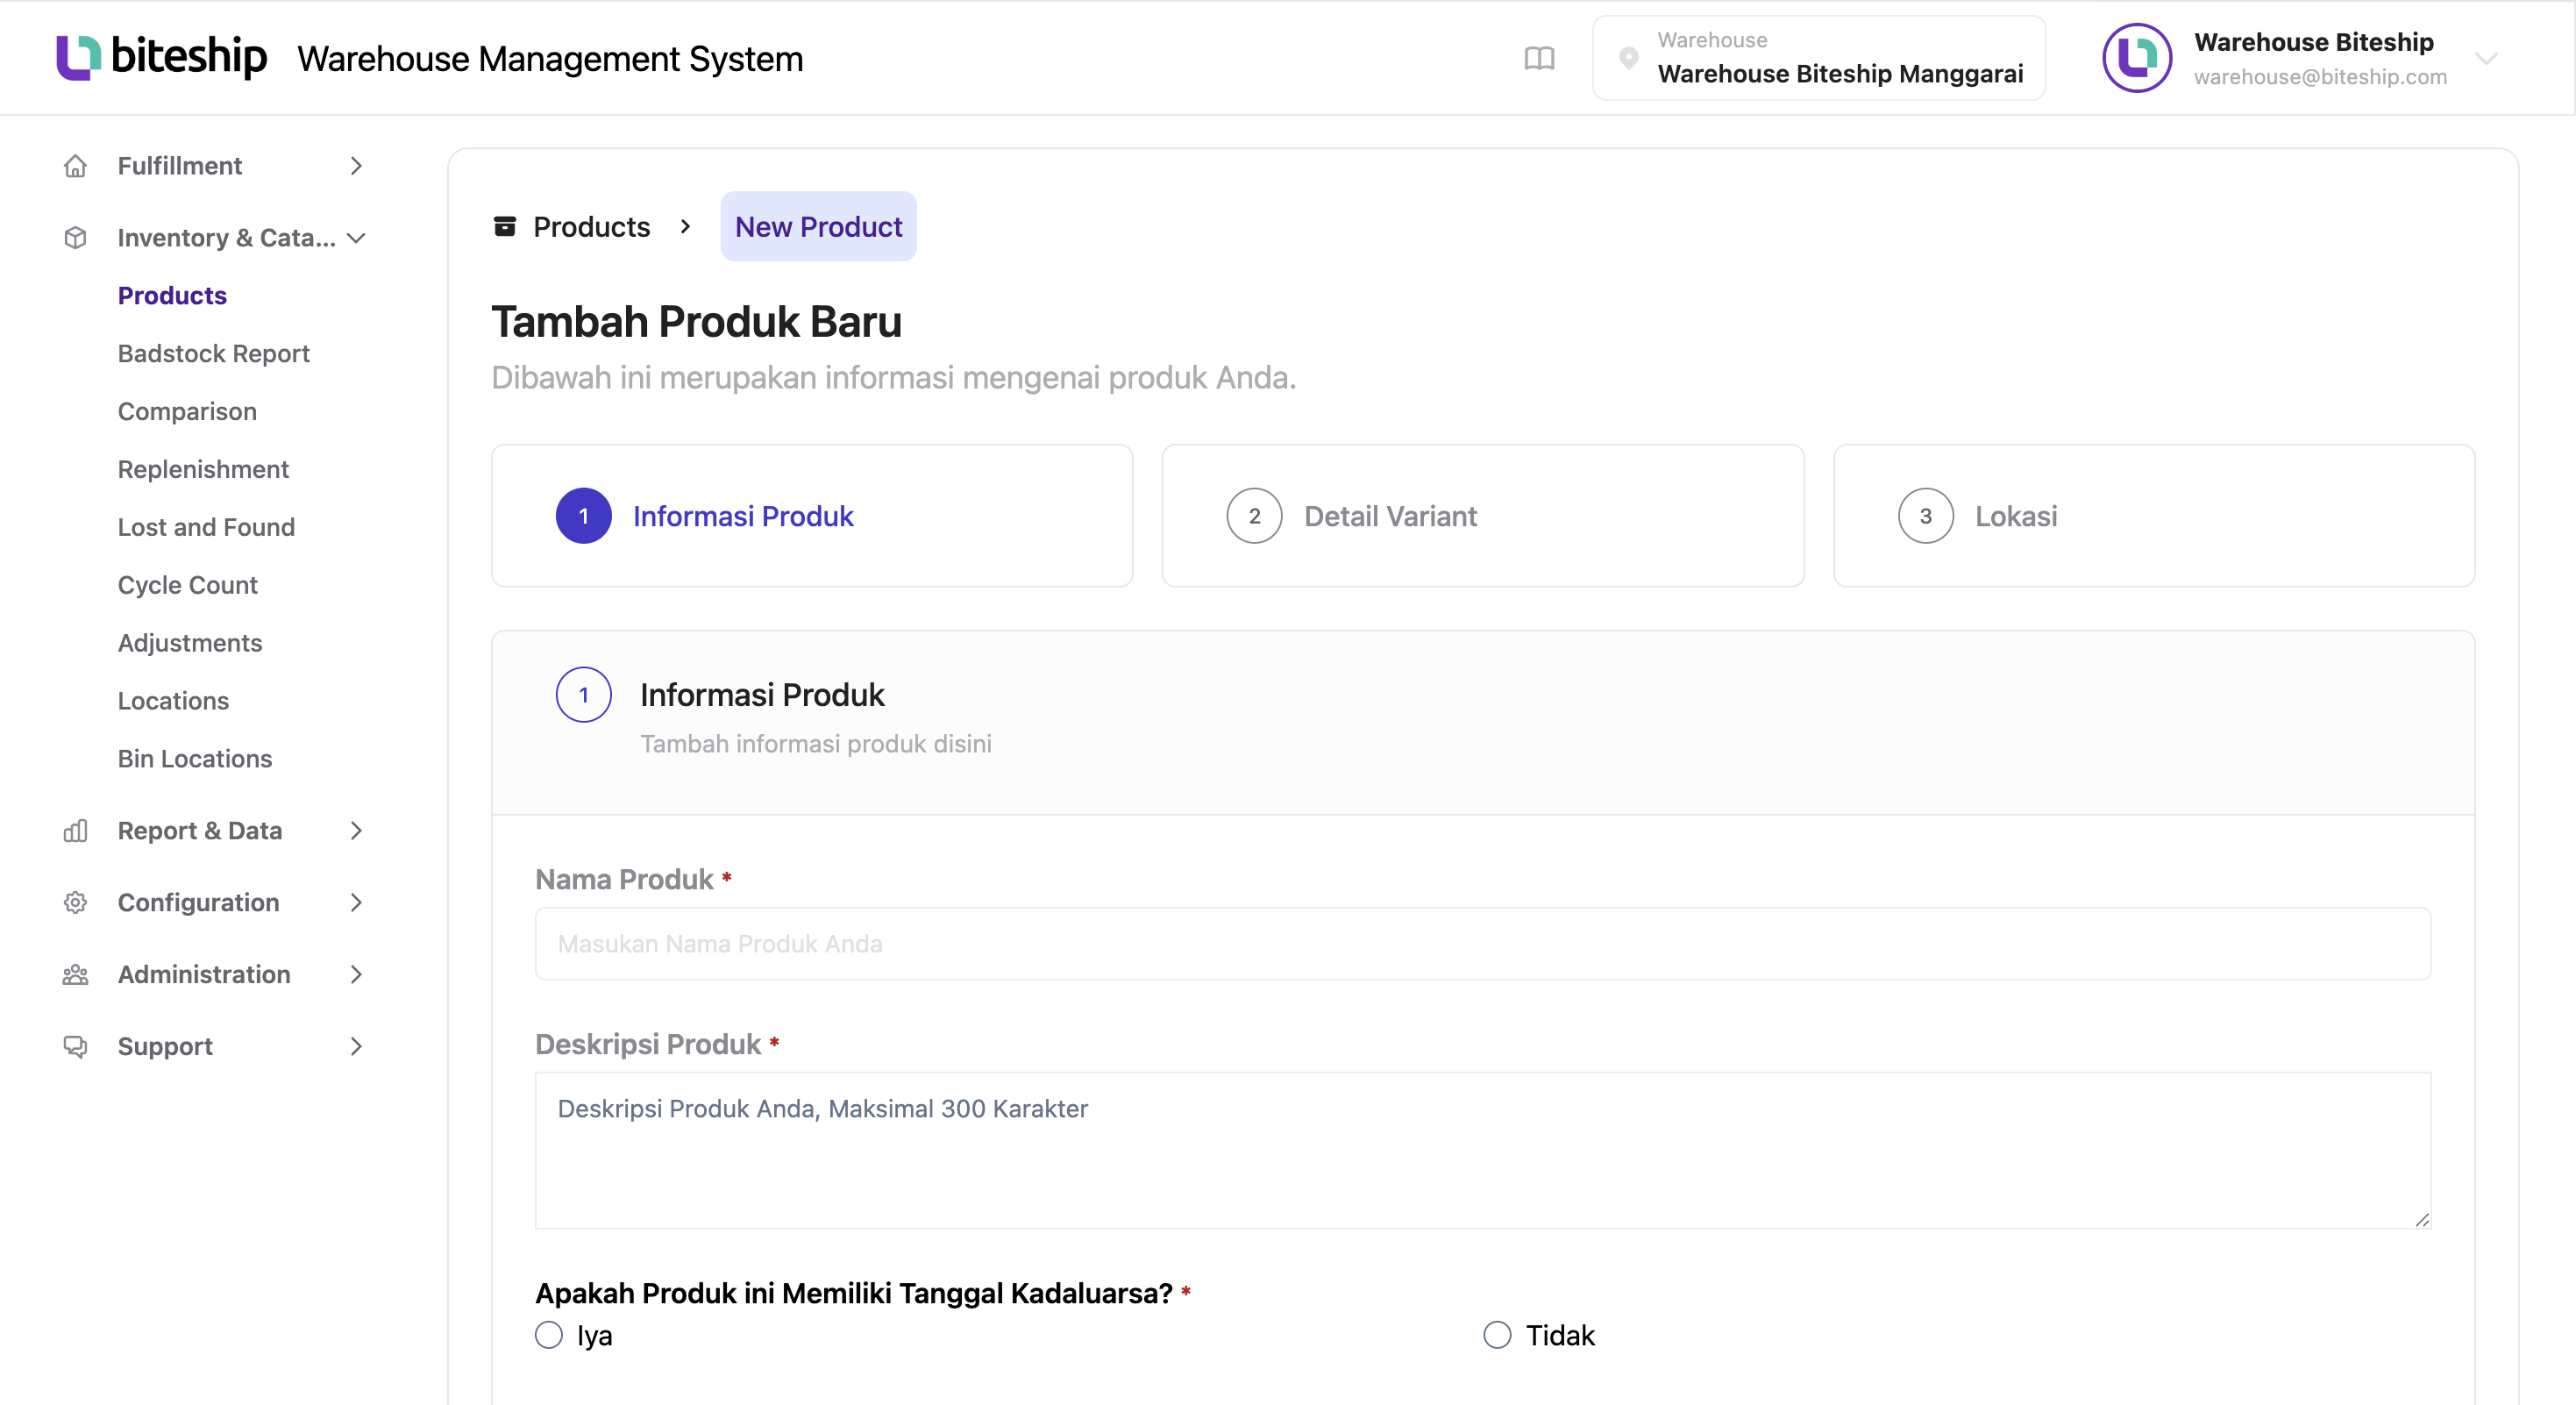The height and width of the screenshot is (1405, 2576).
Task: Click the Fulfillment home icon
Action: click(x=75, y=166)
